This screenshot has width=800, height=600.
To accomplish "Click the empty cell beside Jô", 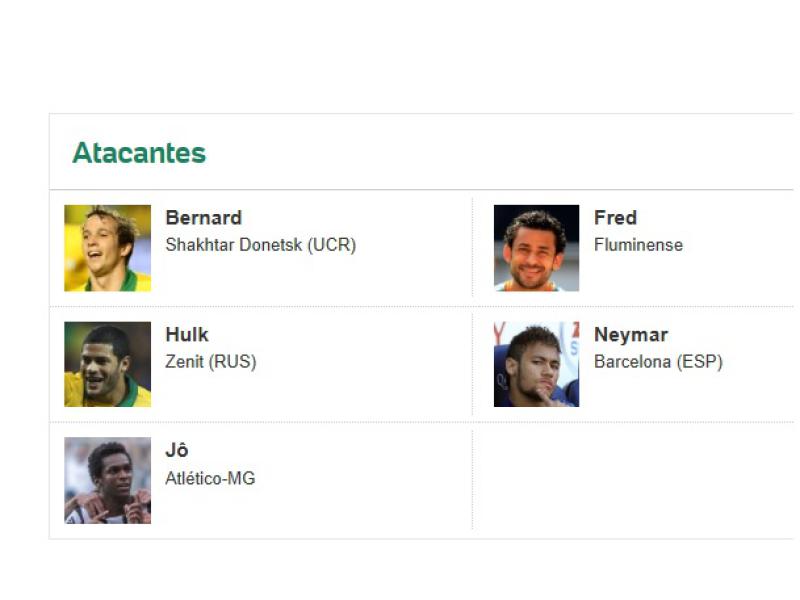I will (x=632, y=480).
